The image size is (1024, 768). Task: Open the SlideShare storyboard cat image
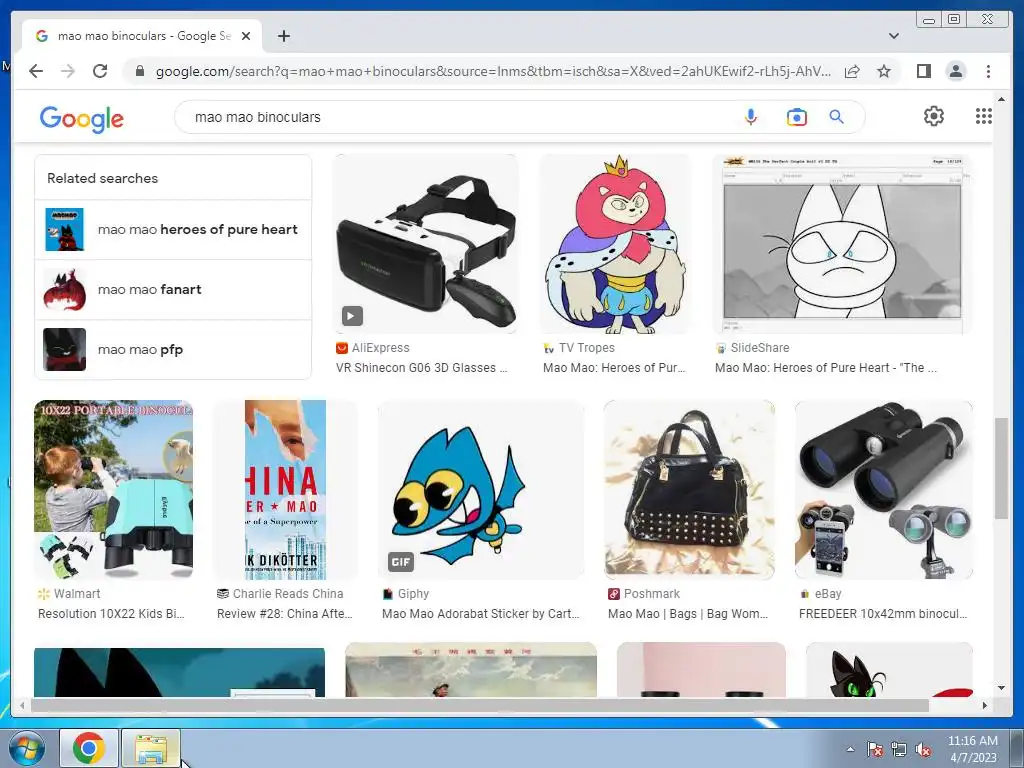842,244
